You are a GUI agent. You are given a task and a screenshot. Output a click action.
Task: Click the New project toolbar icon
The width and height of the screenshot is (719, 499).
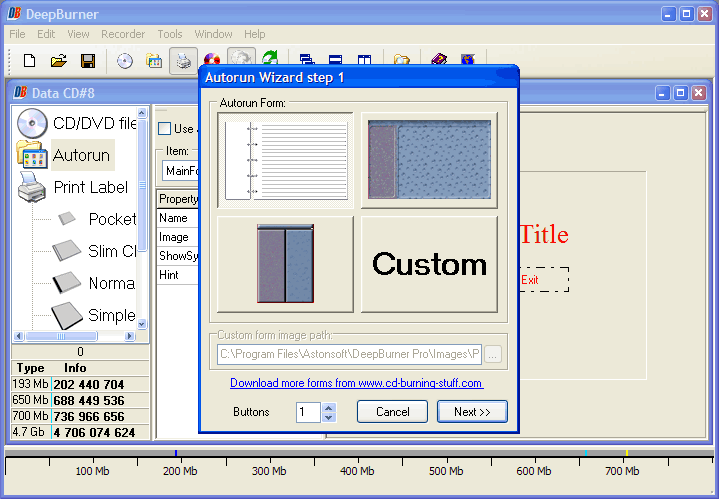pos(29,61)
